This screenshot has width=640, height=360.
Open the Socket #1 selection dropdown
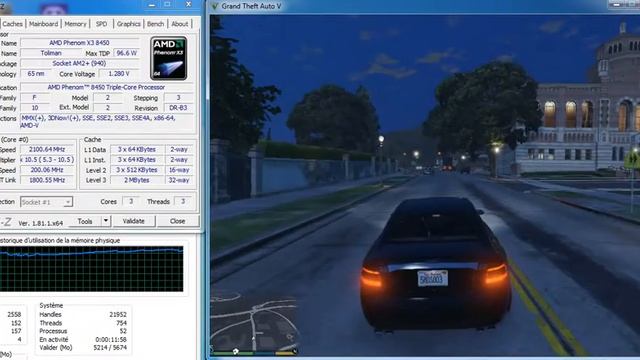[x=46, y=202]
